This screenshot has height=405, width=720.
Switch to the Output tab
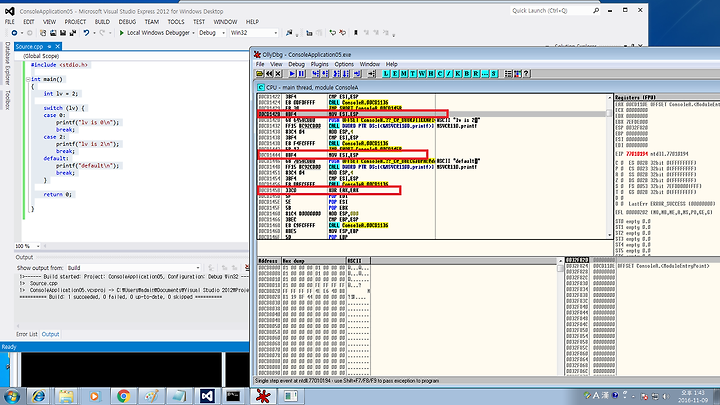tap(51, 334)
